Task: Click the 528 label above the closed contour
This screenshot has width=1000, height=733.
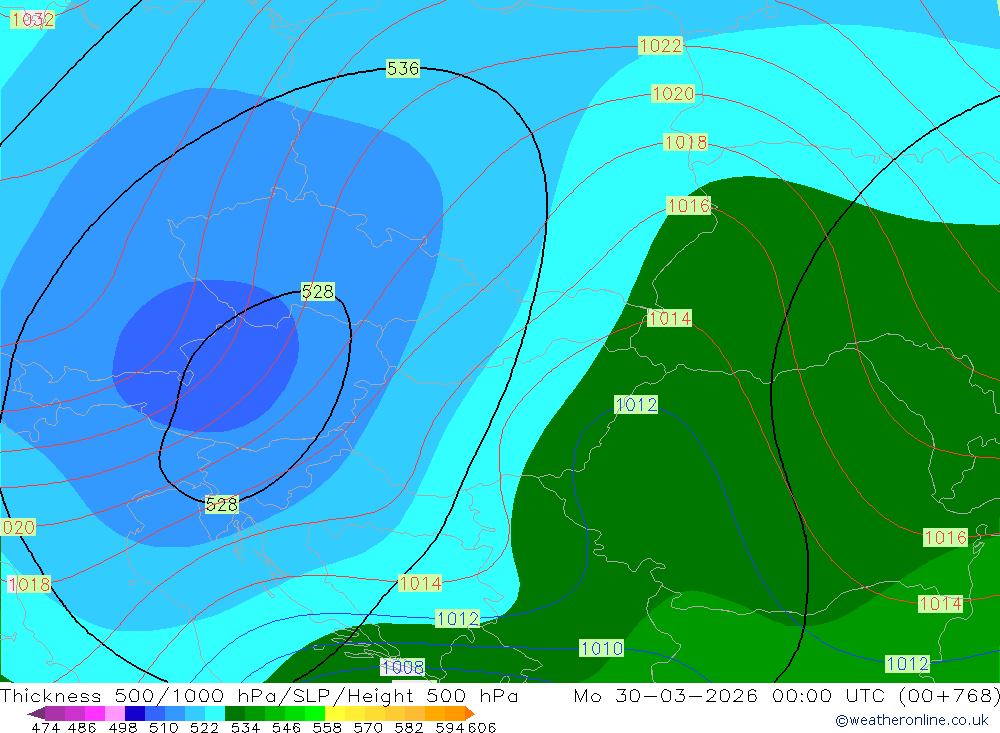Action: pos(318,292)
